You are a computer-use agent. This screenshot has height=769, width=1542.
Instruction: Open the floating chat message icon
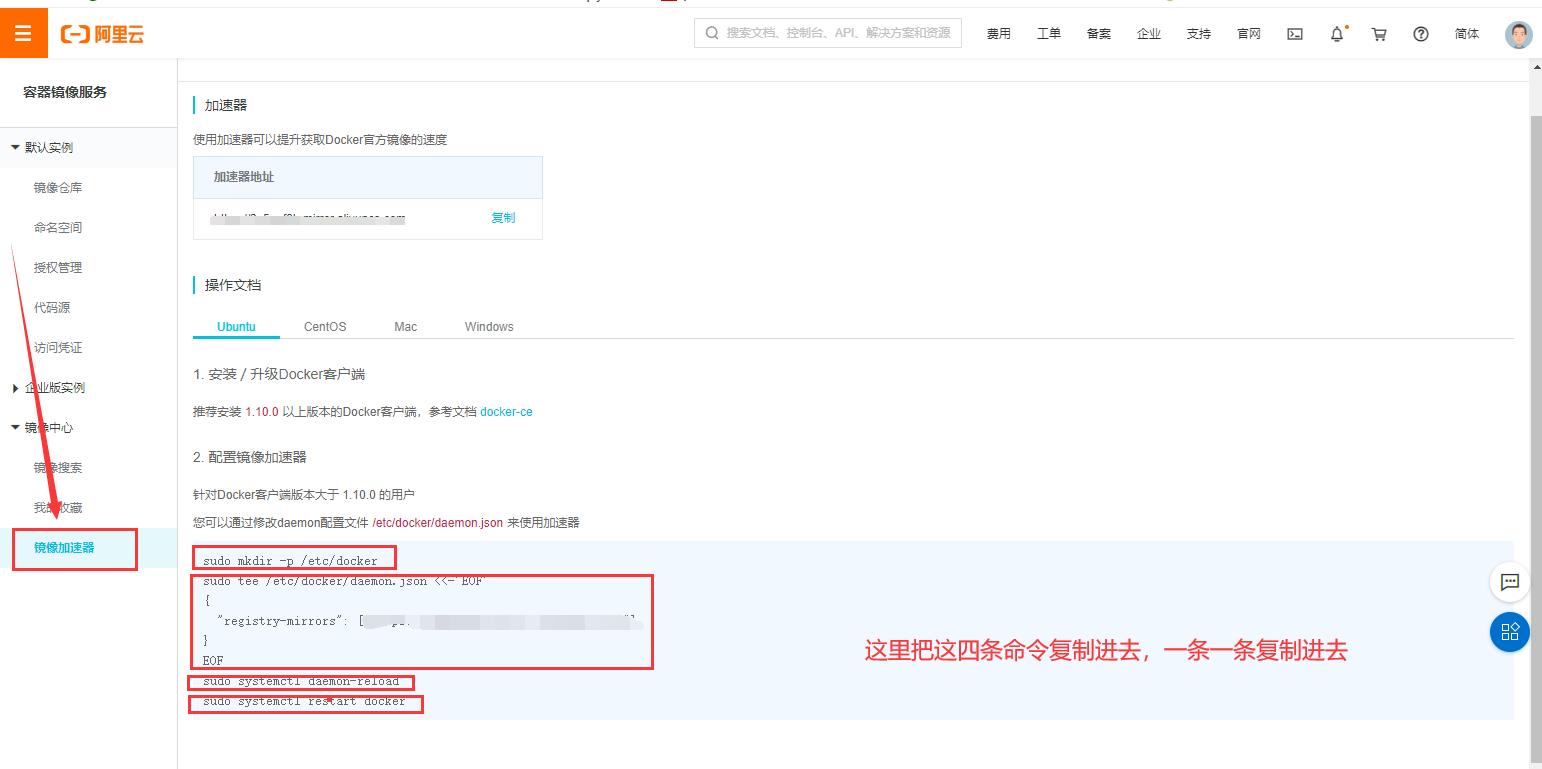1510,582
